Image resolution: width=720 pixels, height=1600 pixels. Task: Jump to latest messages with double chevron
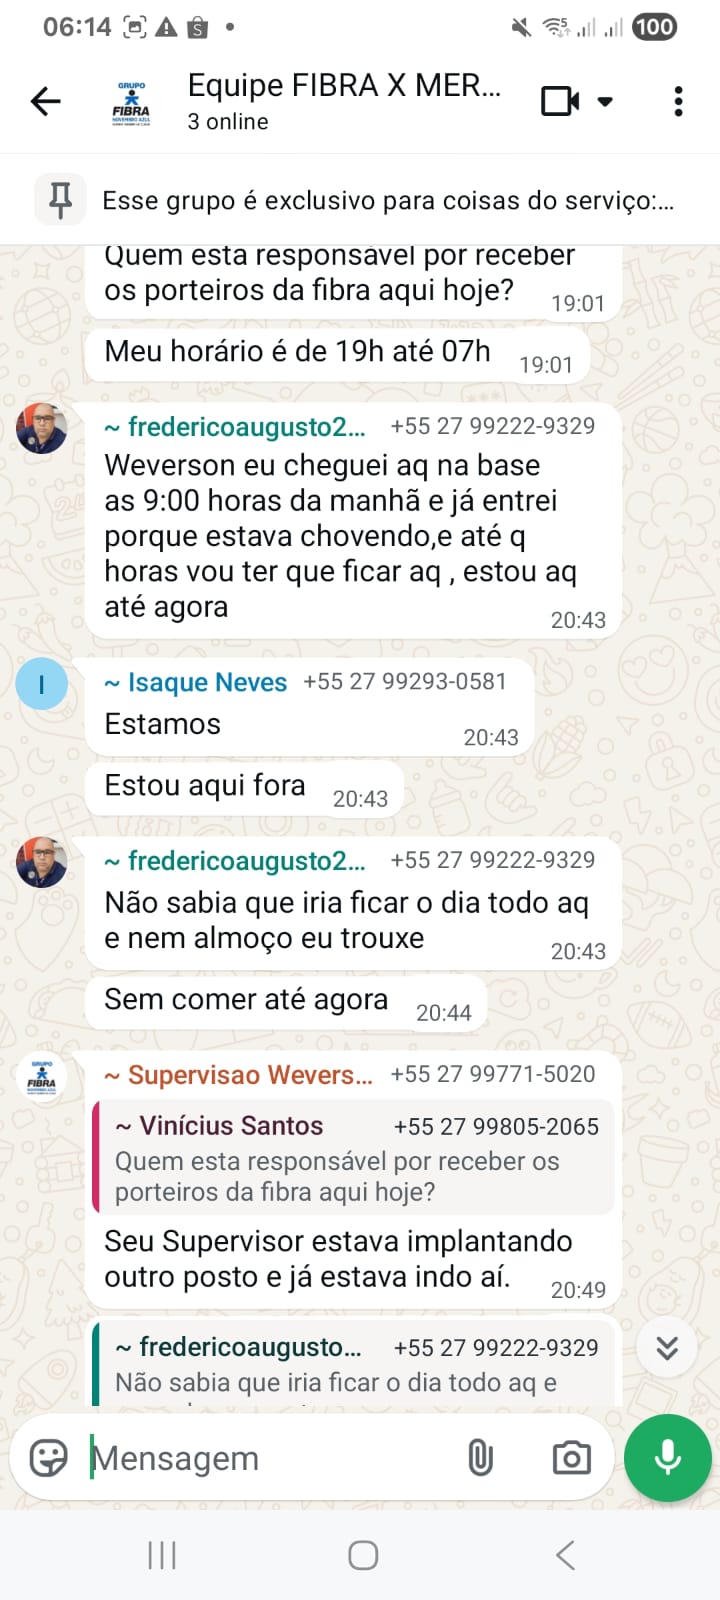point(667,1348)
